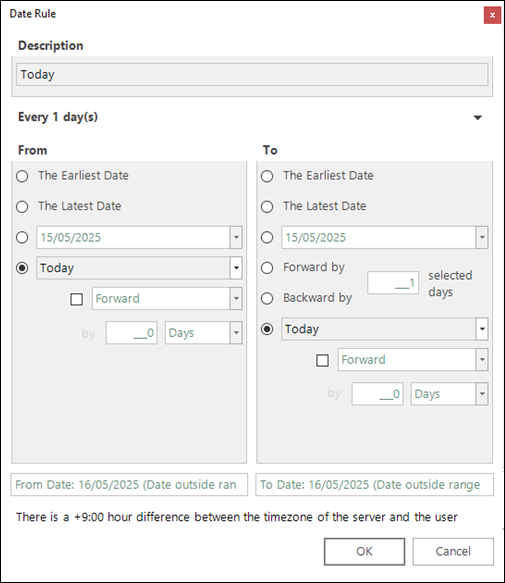Click the Cancel button
Screen dimensions: 505x583
[x=453, y=551]
